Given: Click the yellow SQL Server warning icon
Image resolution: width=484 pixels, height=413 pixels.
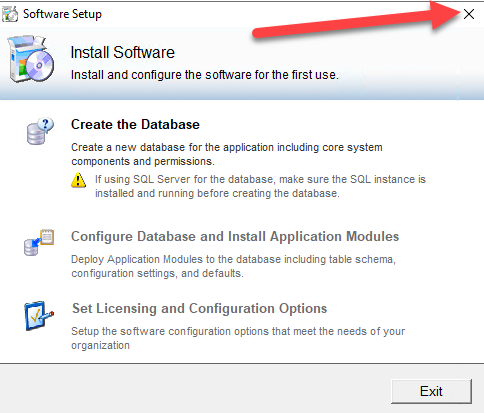Looking at the screenshot, I should (79, 180).
